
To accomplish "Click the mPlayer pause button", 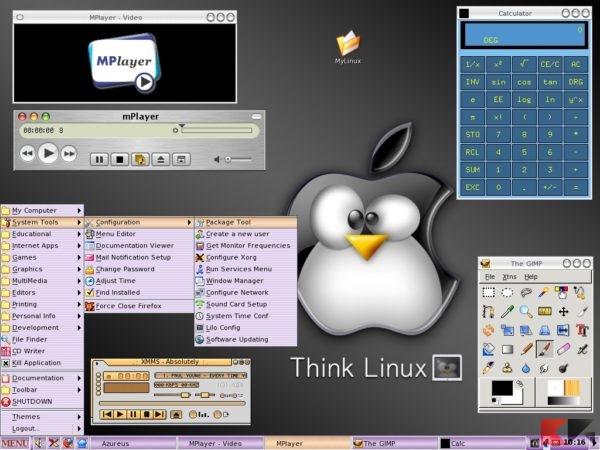I will tap(99, 159).
